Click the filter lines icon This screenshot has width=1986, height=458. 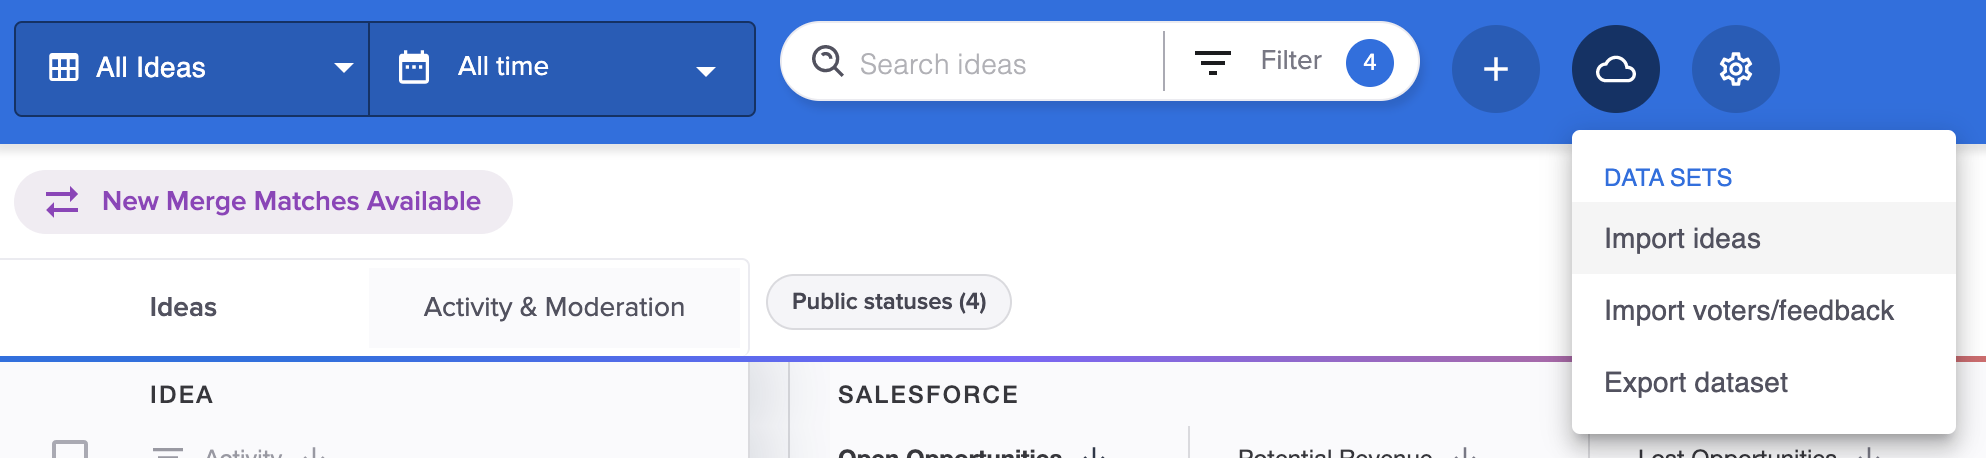pos(1212,63)
